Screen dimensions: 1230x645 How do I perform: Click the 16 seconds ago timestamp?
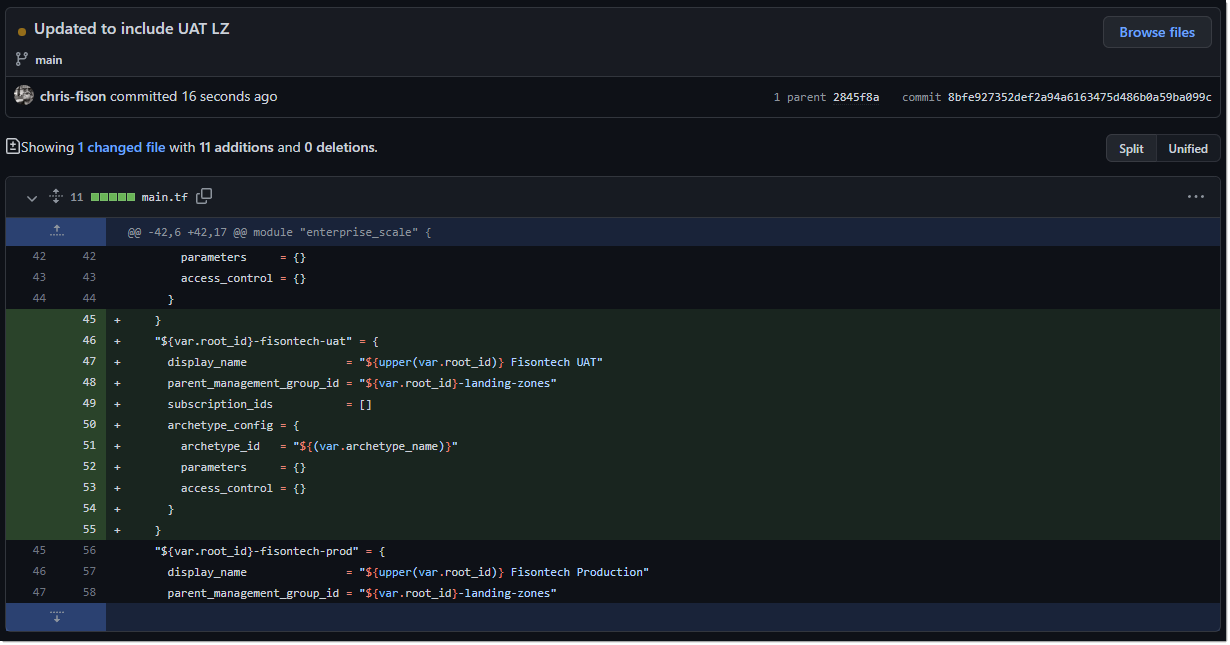[x=229, y=97]
